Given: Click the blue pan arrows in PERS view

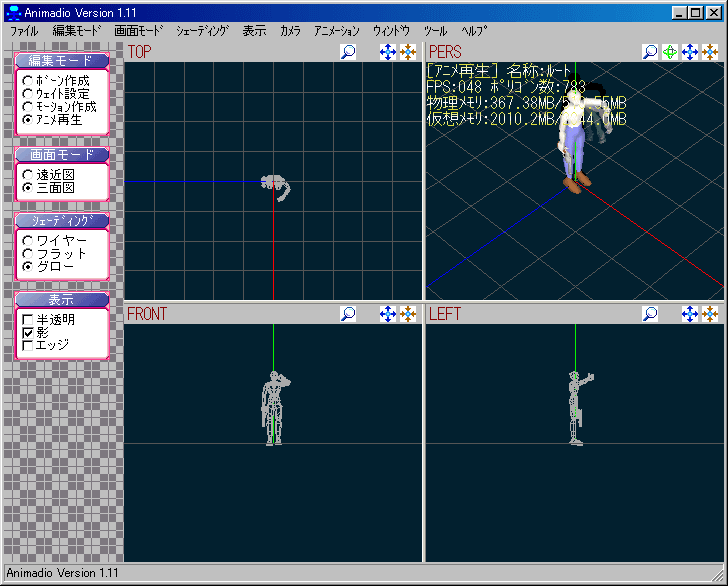Looking at the screenshot, I should pyautogui.click(x=690, y=52).
